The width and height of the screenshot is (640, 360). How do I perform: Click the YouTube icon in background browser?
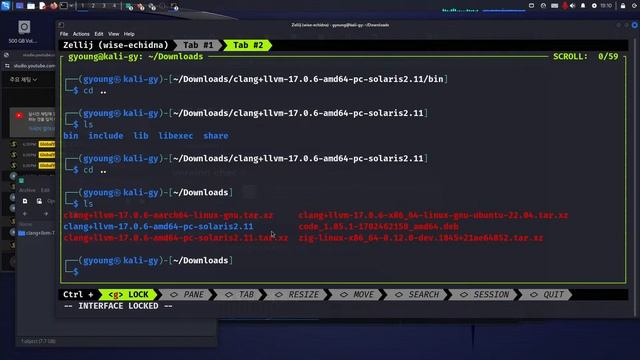click(19, 116)
